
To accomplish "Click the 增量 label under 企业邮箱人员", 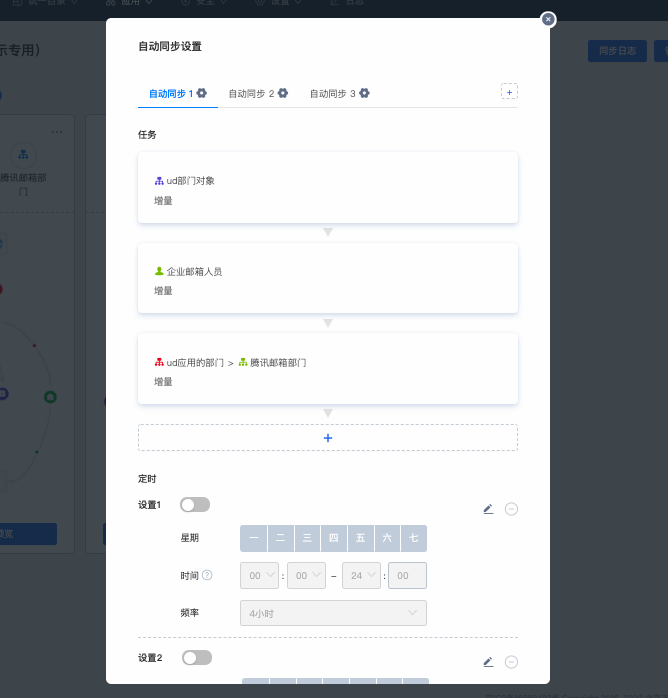I will click(x=163, y=291).
